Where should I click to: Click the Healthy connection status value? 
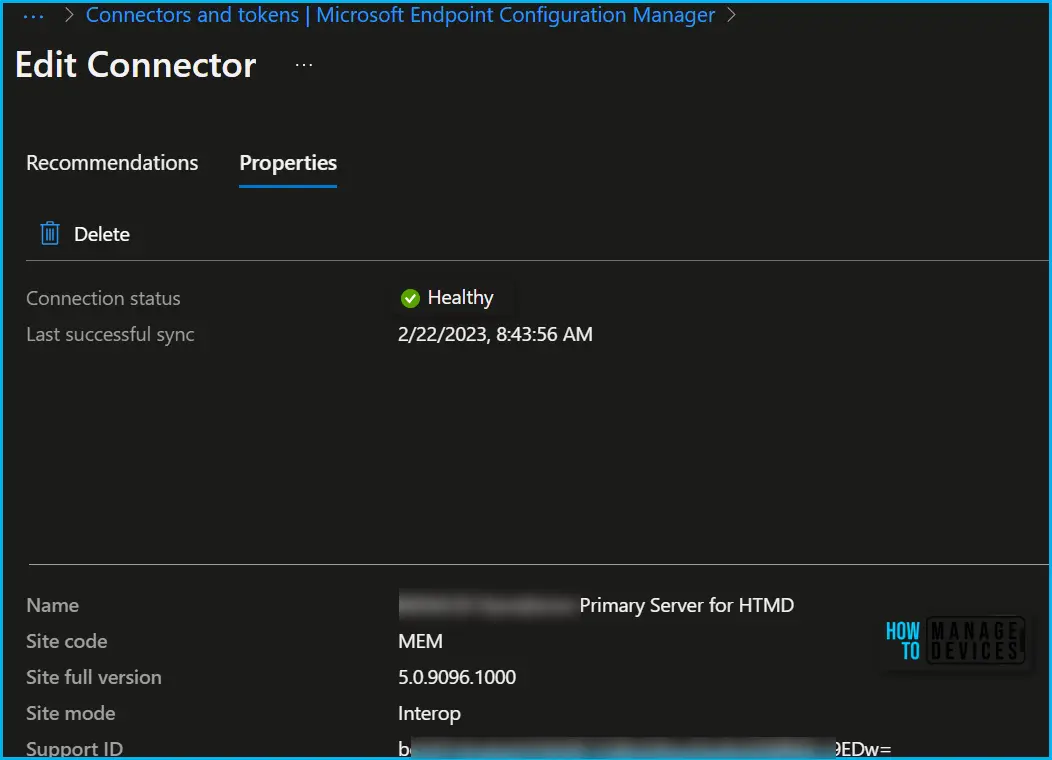[x=460, y=297]
